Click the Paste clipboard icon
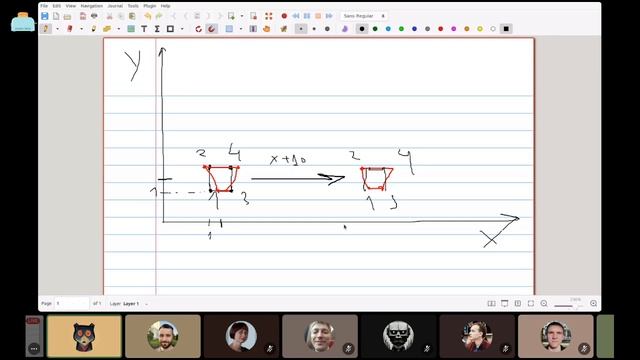This screenshot has height=360, width=640. coord(132,16)
